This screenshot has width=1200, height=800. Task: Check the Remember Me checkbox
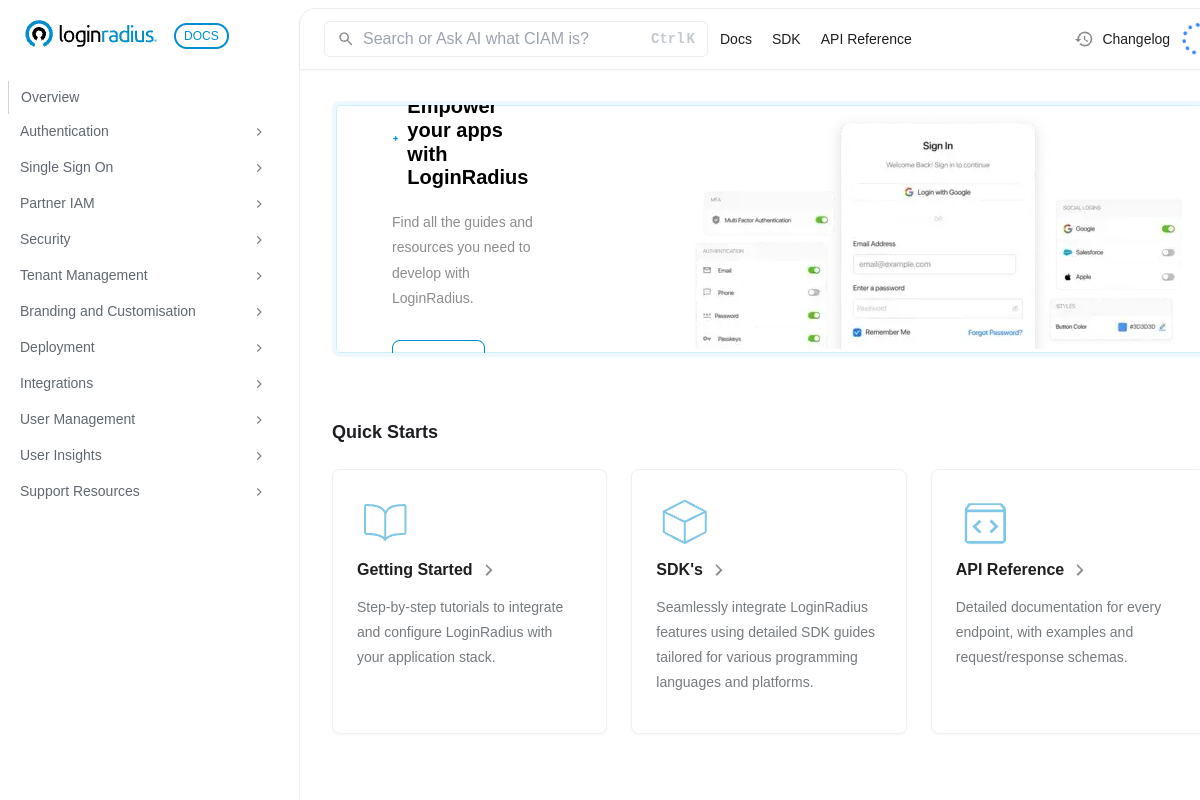click(857, 332)
